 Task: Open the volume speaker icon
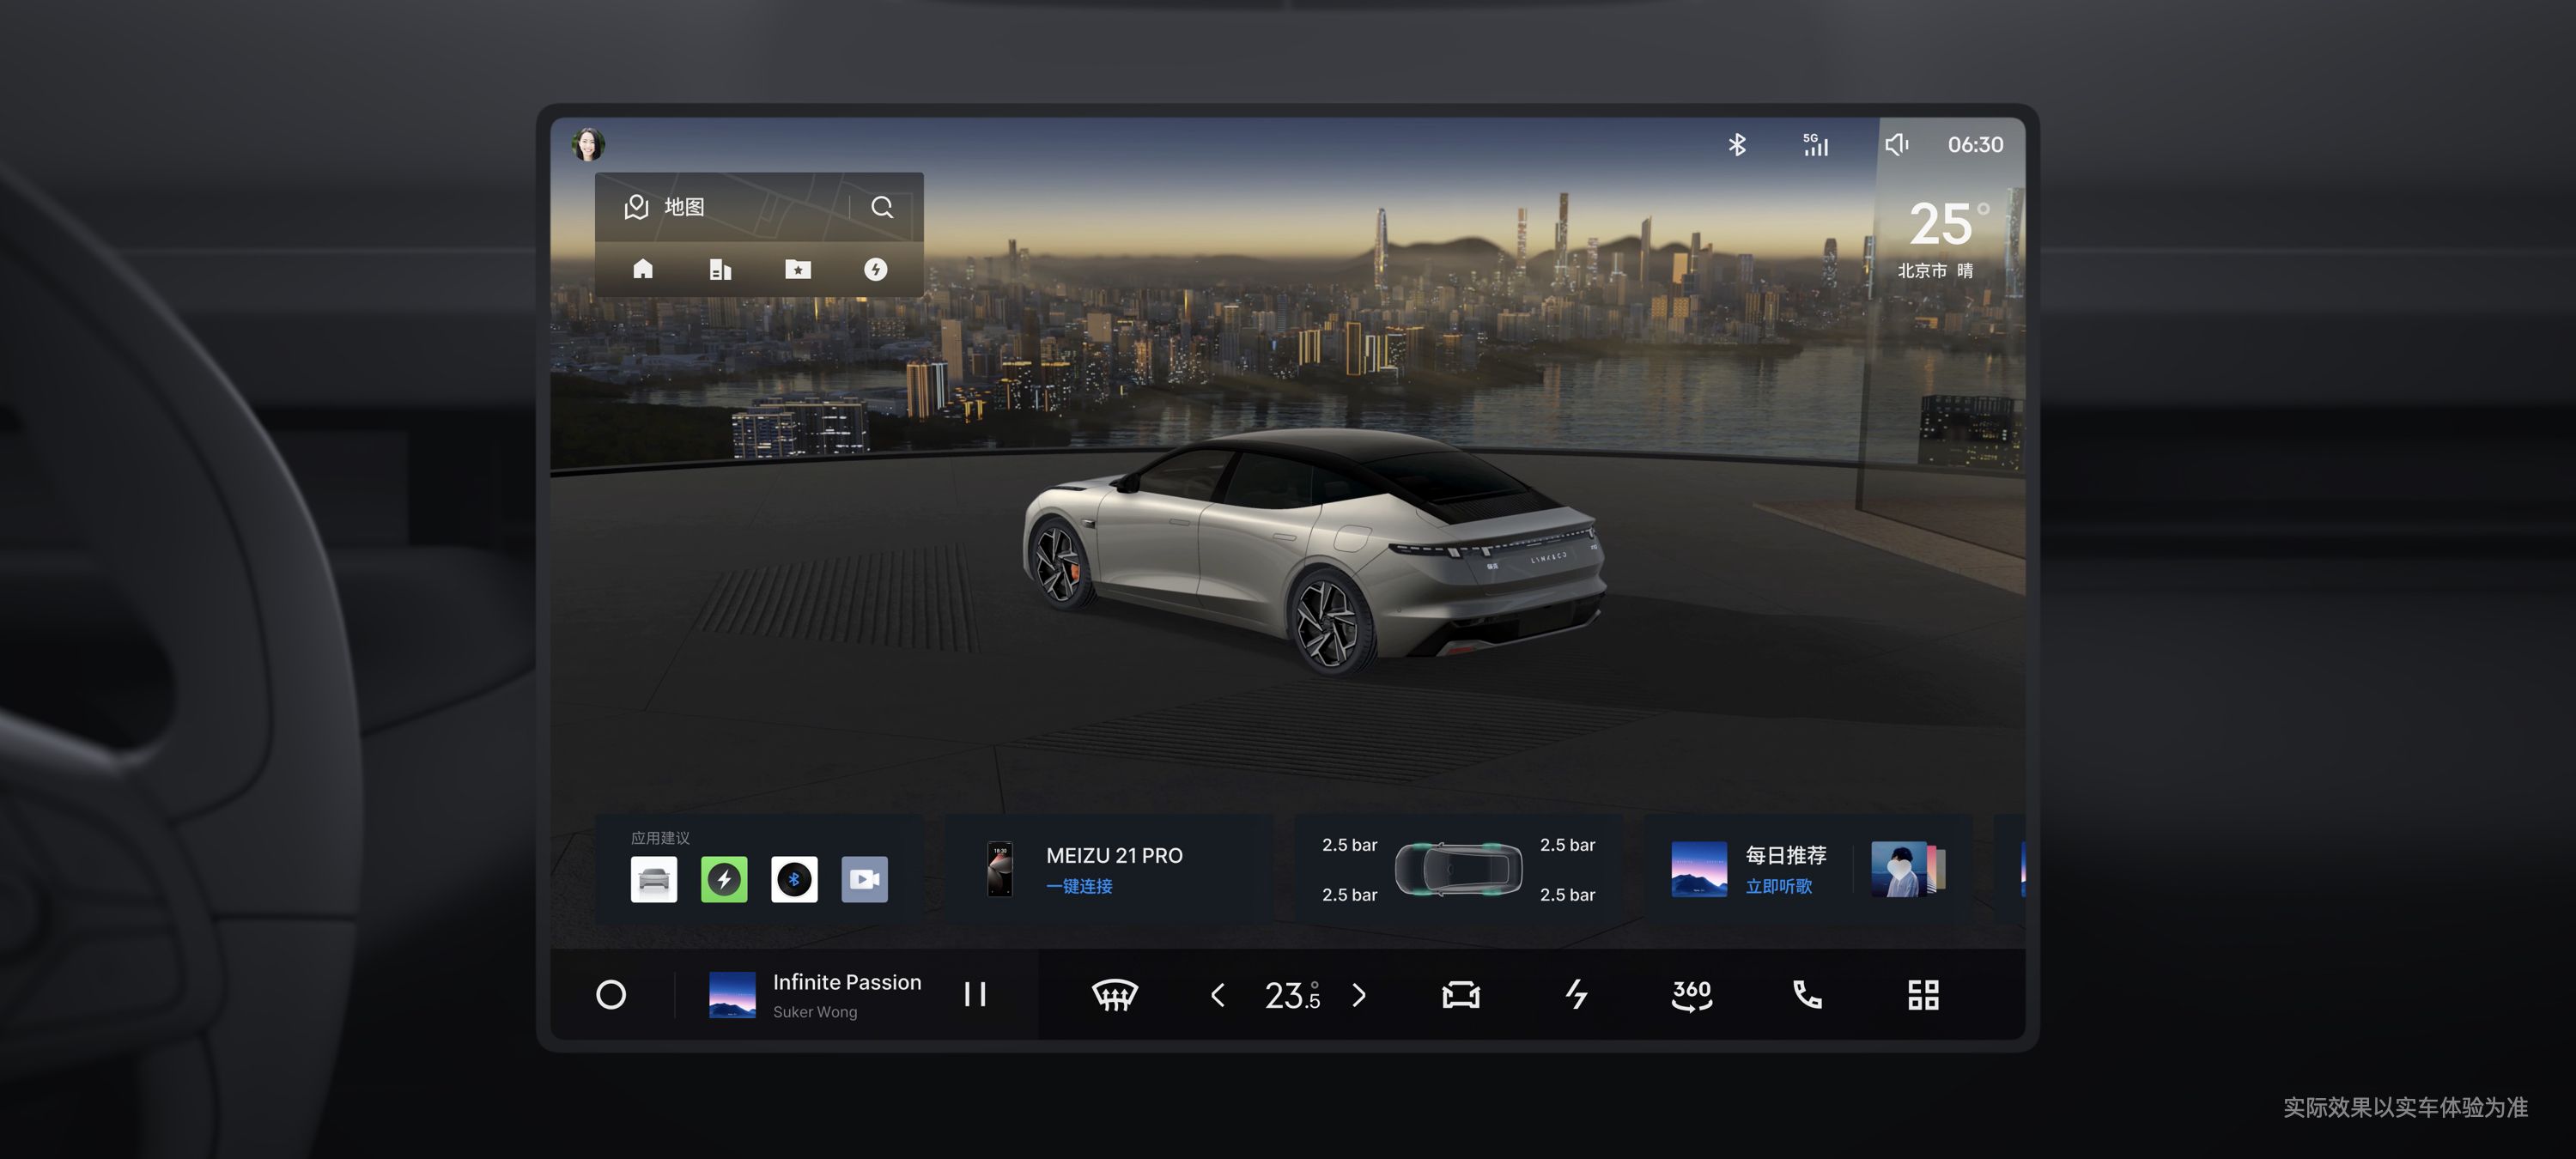click(x=1896, y=145)
